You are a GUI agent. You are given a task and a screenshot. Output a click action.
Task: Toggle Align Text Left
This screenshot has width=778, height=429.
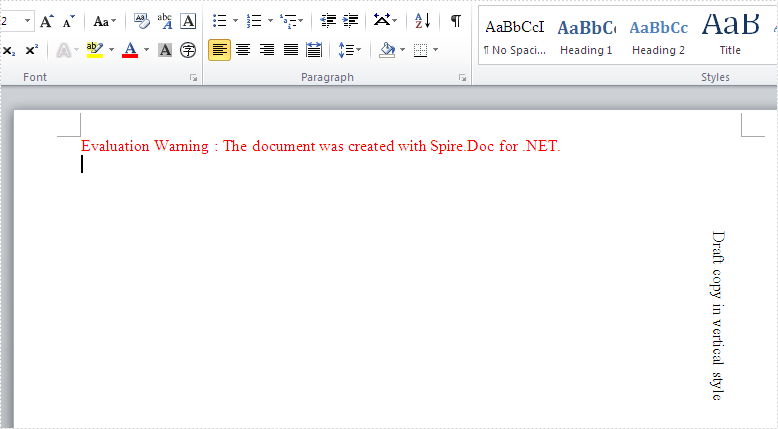pos(219,50)
